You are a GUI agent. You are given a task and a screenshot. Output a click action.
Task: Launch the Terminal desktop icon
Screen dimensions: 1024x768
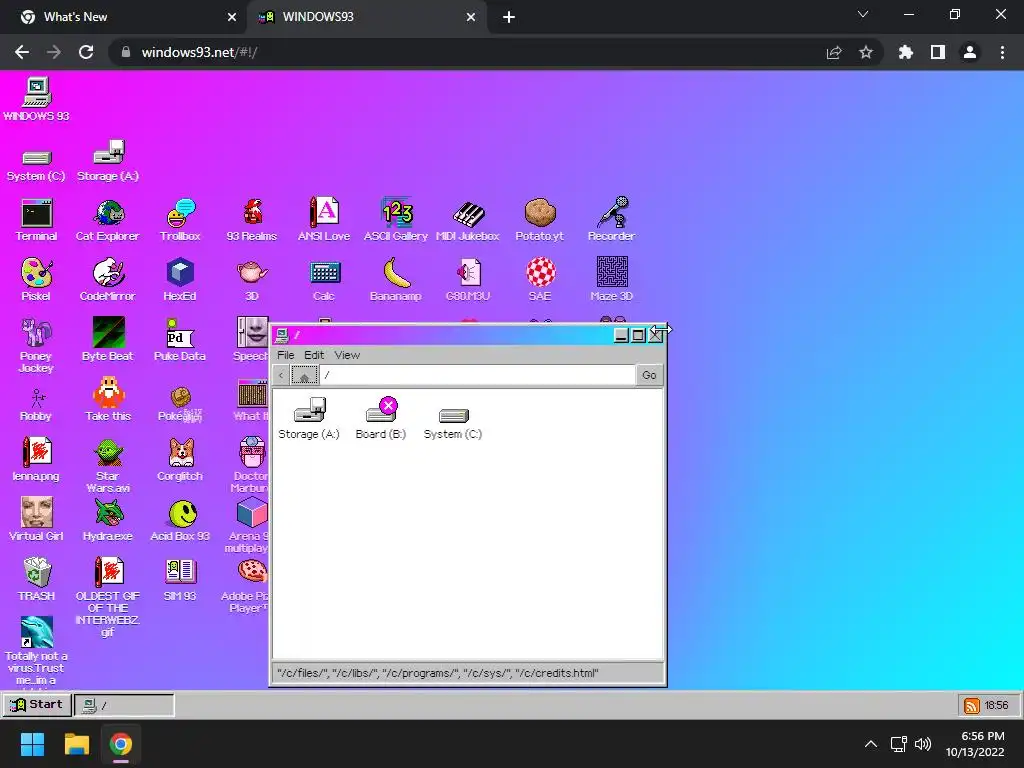(37, 220)
